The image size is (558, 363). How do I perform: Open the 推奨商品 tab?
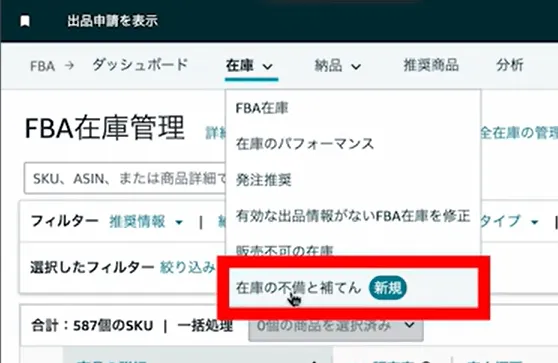click(x=431, y=65)
